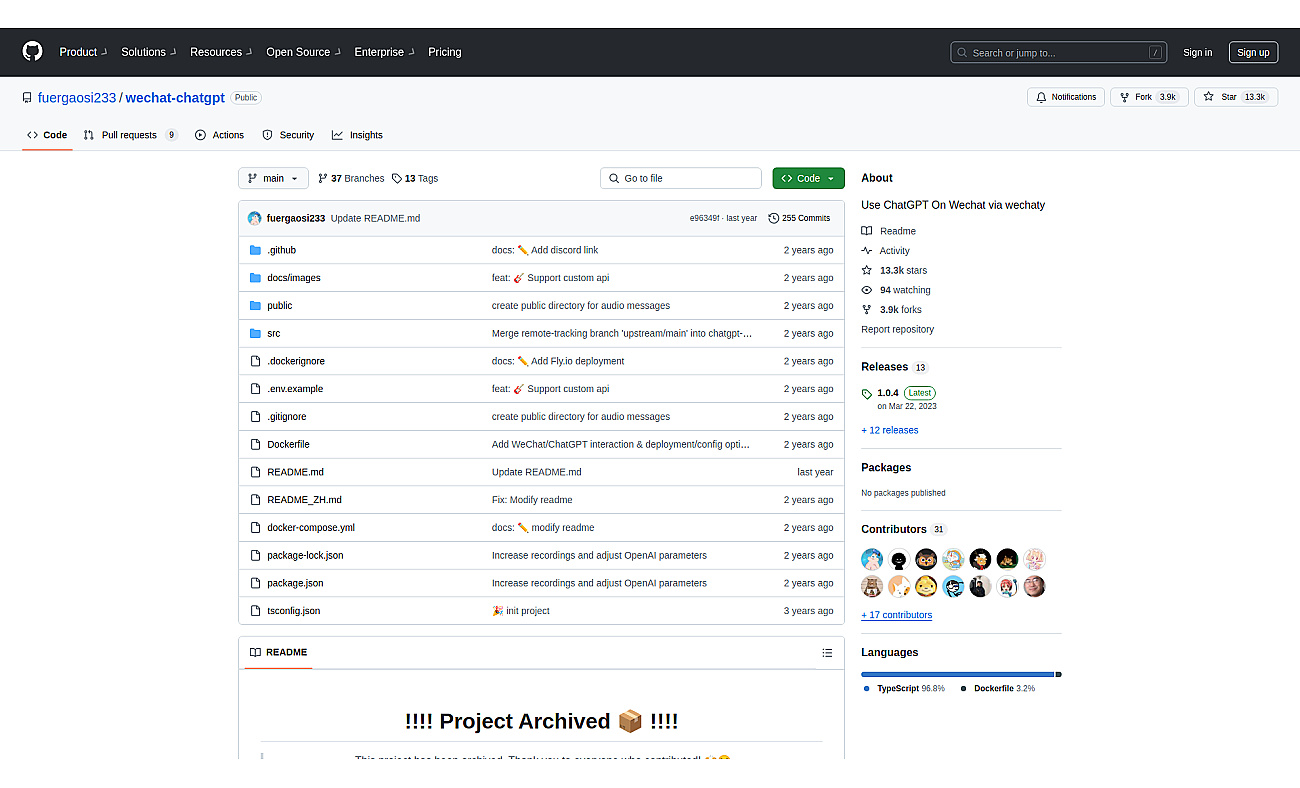Open the Open Source header menu
1300x788 pixels.
[303, 52]
